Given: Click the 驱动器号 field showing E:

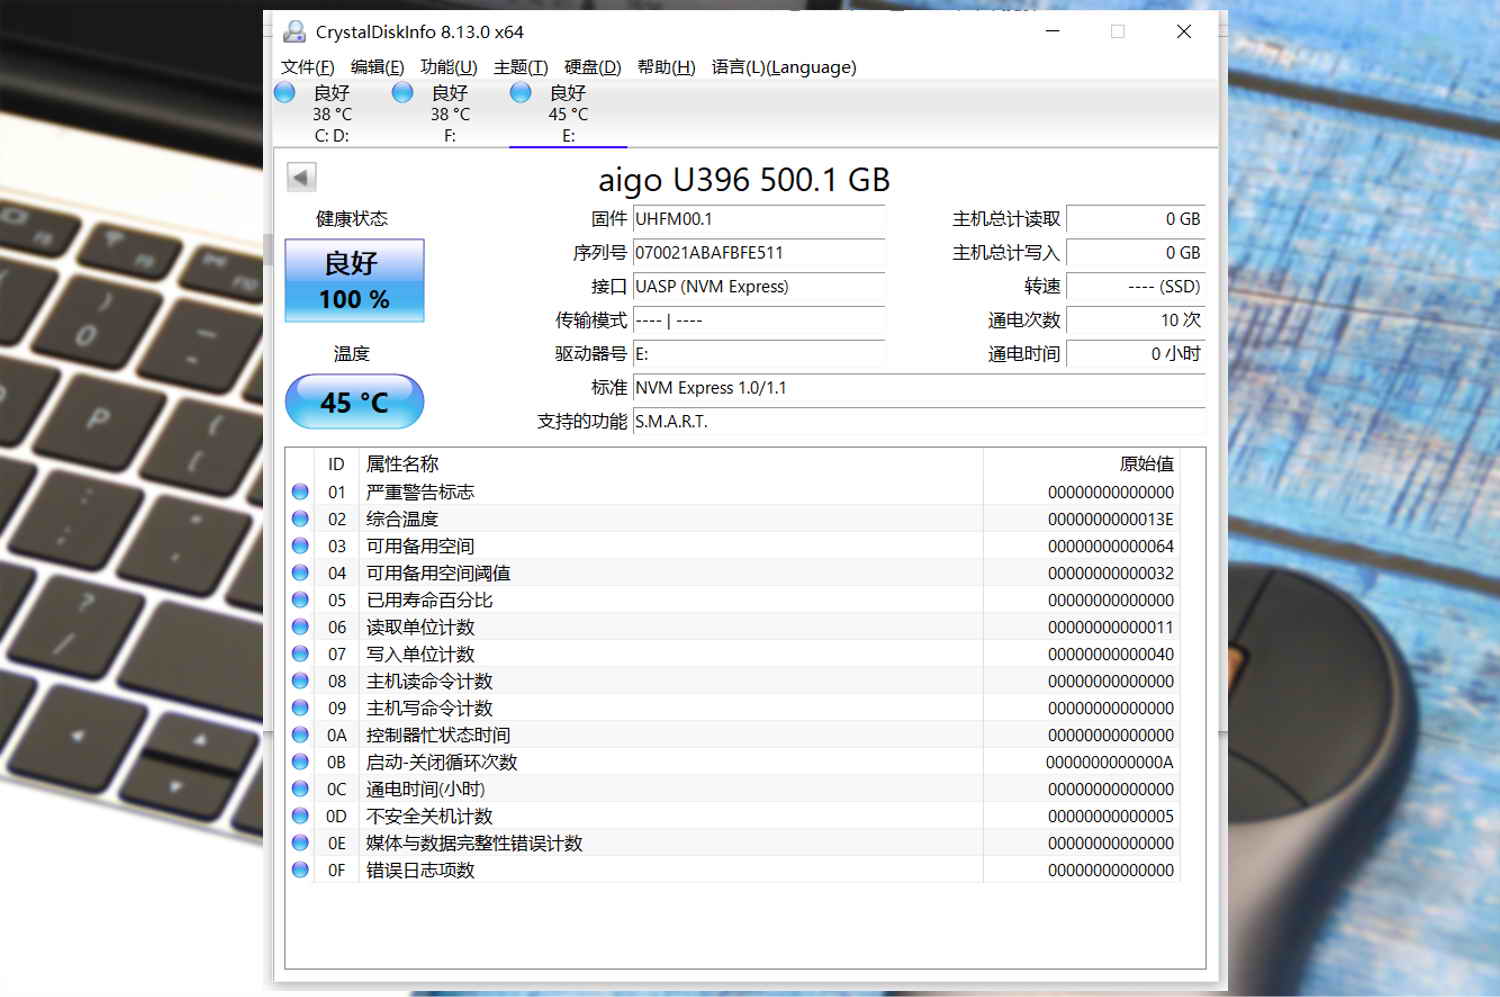Looking at the screenshot, I should pyautogui.click(x=759, y=354).
